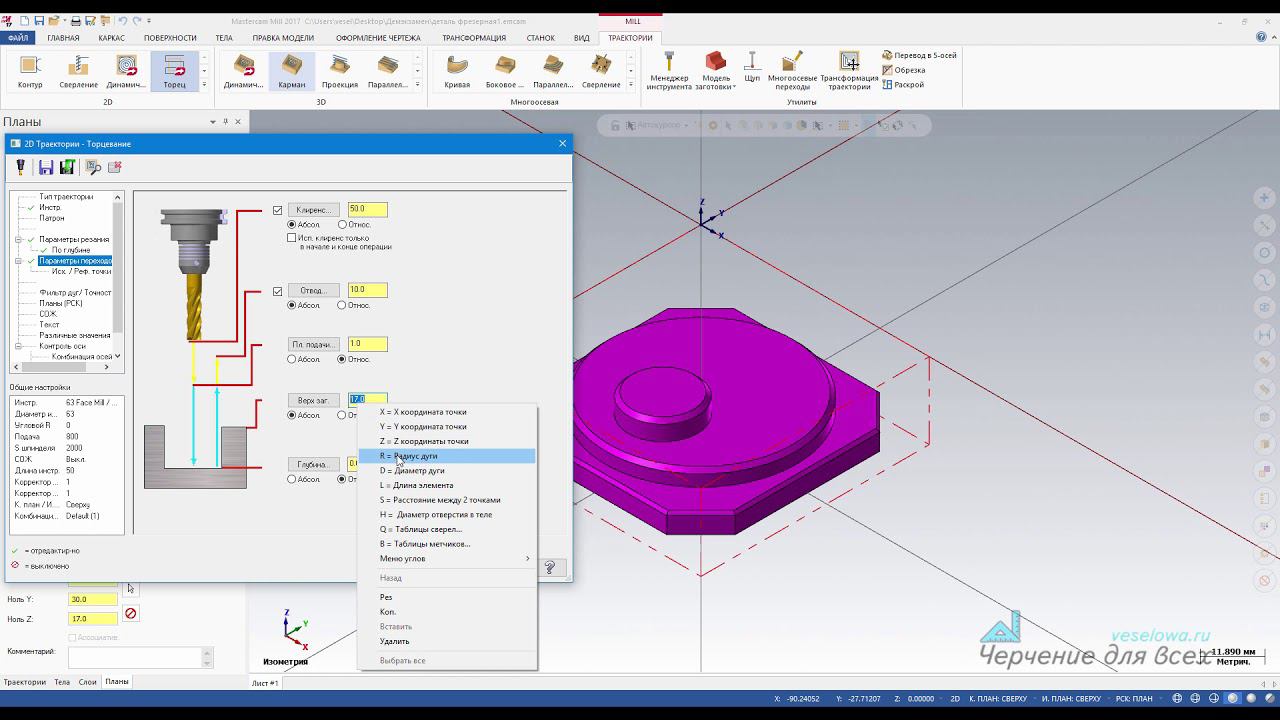Select the 2D Сверление drilling toolpath
This screenshot has height=720, width=1280.
(x=78, y=72)
